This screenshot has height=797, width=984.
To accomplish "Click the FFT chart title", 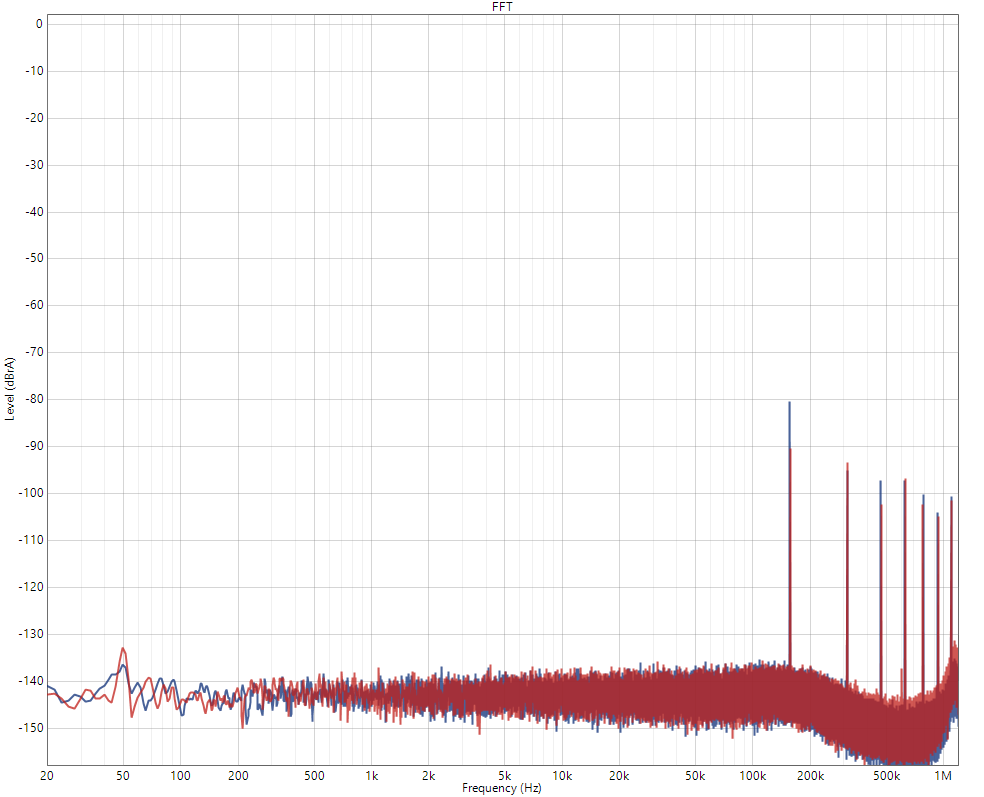I will coord(503,6).
